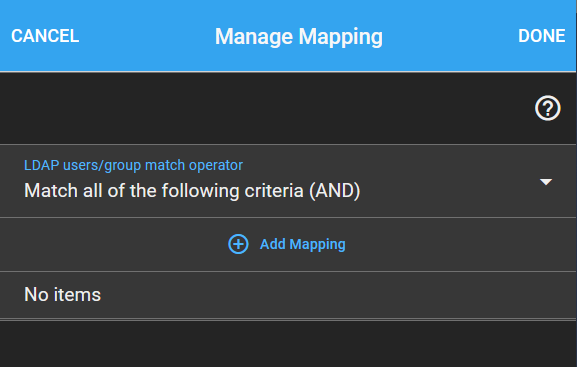Tap CANCEL in the blue header bar

tap(45, 36)
